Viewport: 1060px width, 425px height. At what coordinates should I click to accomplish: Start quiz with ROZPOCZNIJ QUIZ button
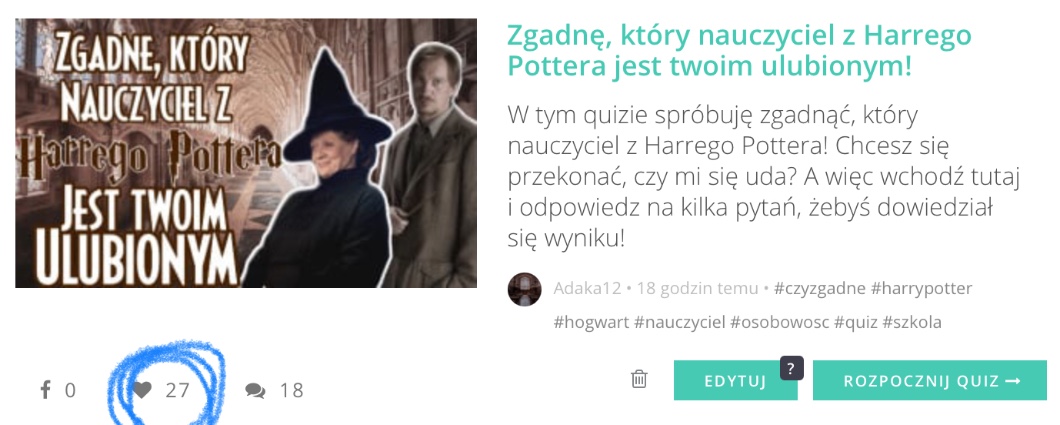930,380
